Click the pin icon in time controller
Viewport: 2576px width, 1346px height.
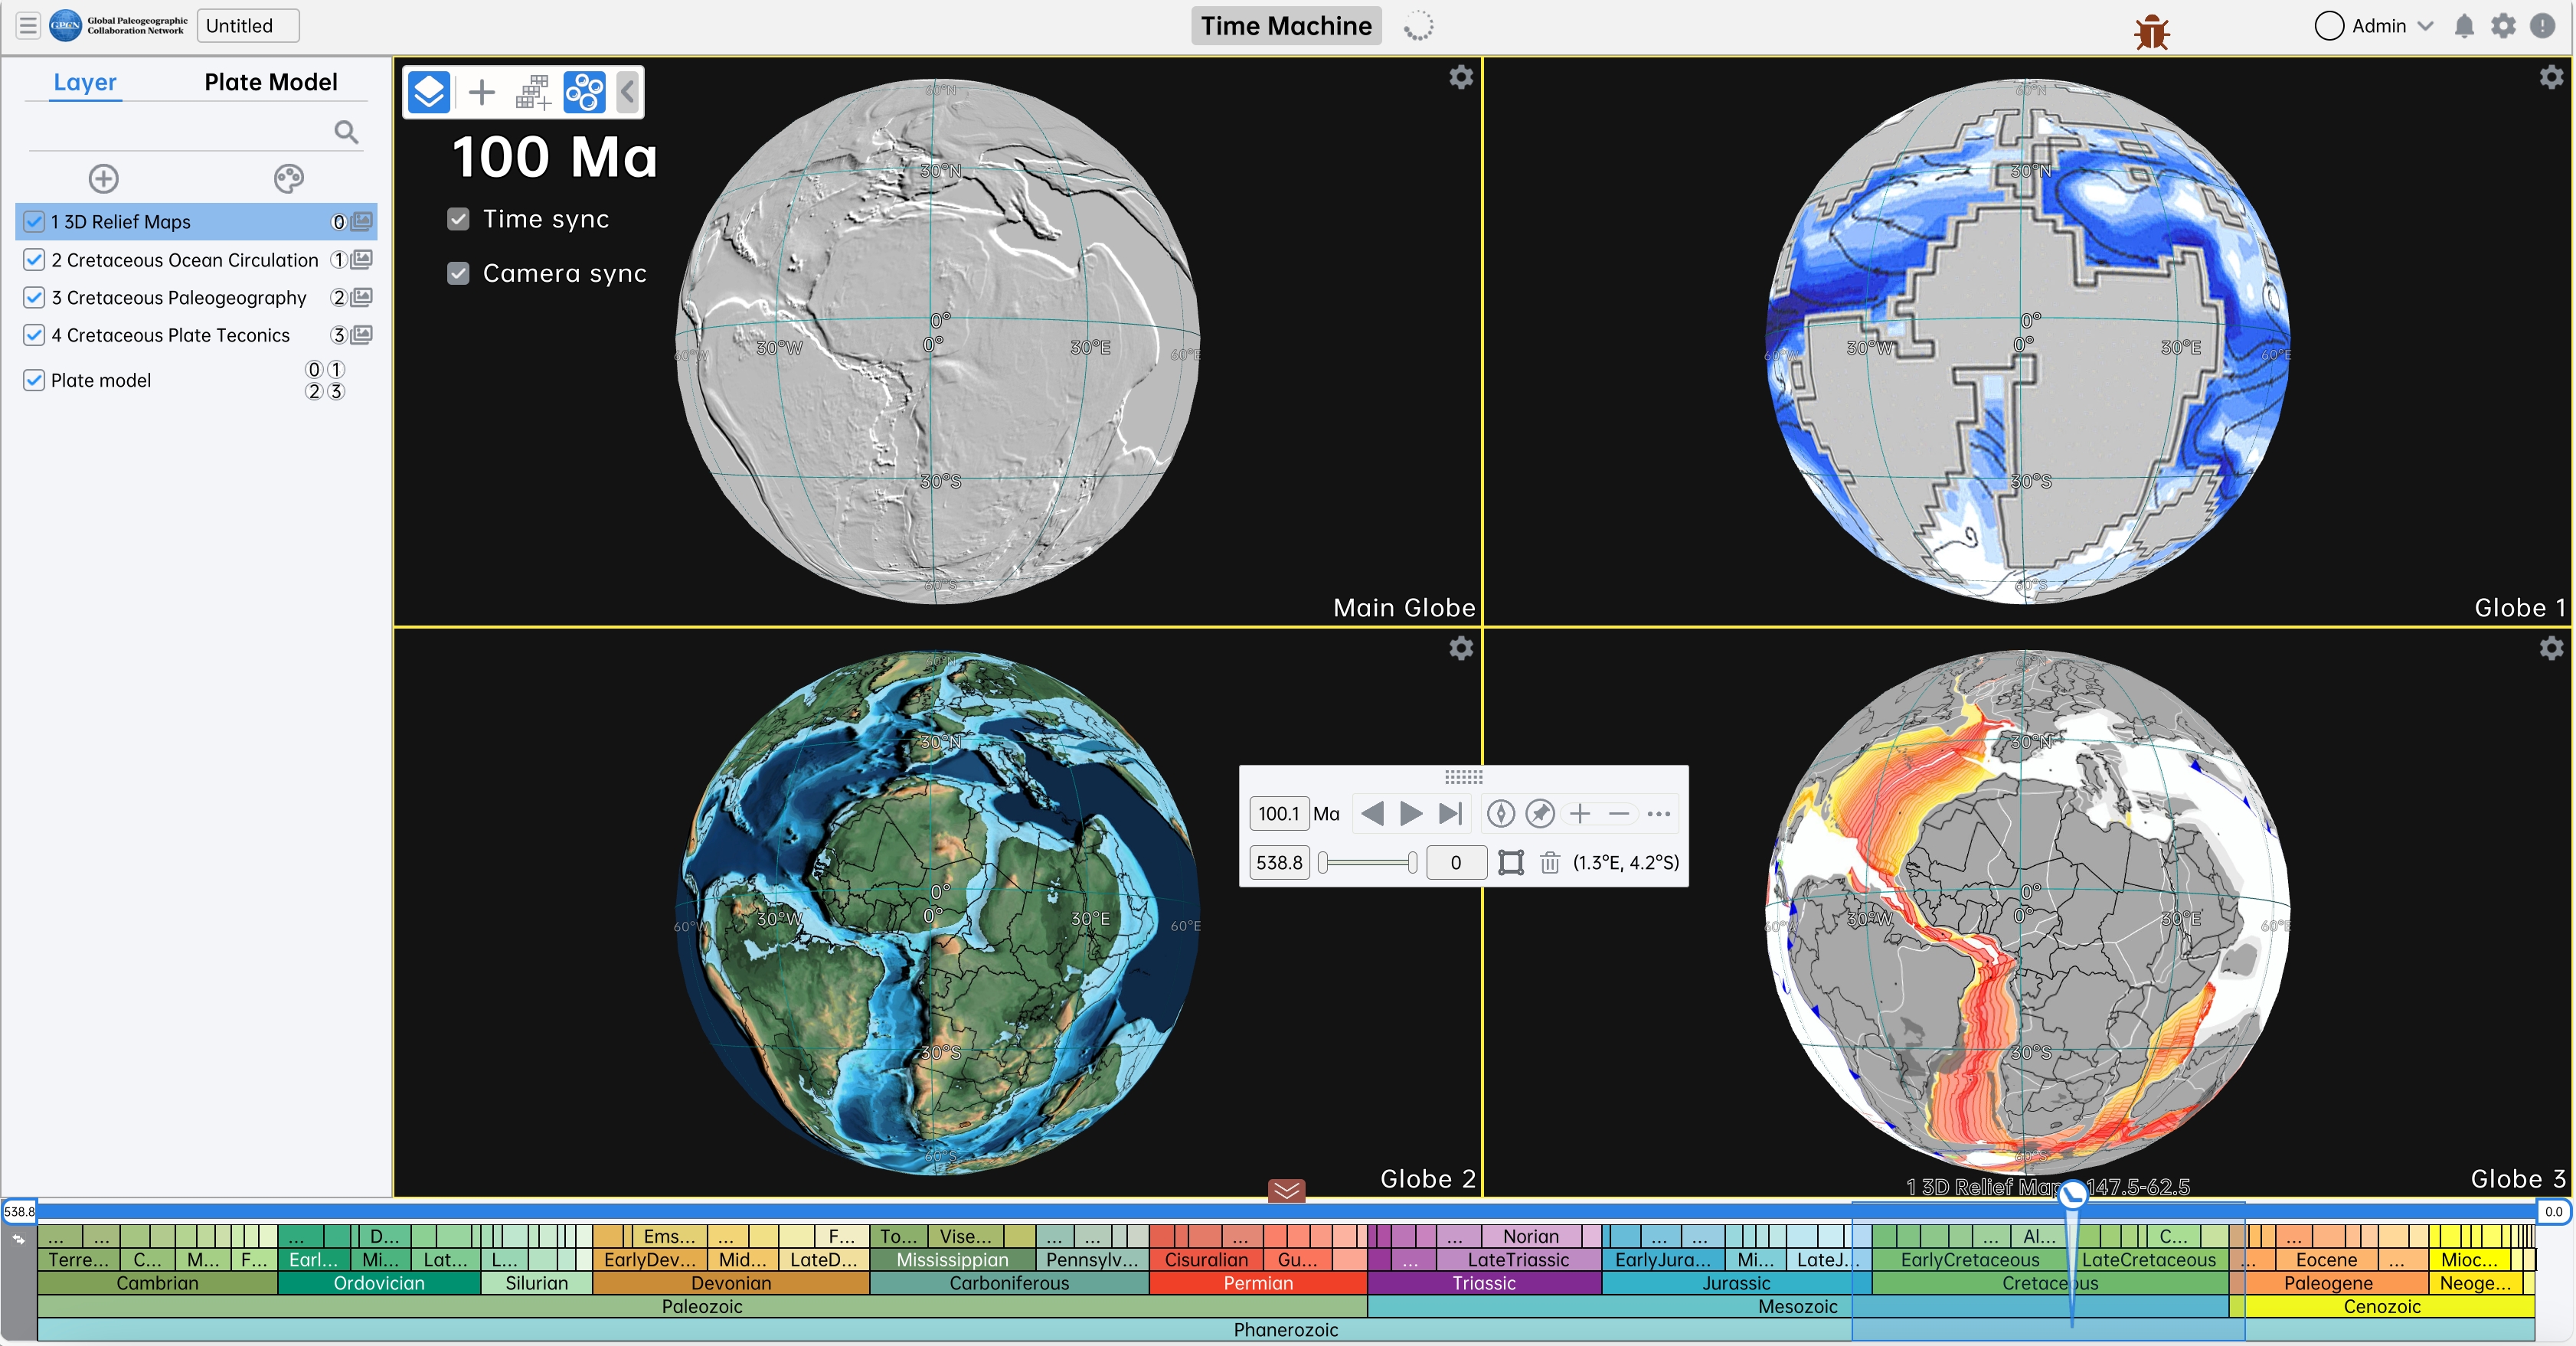click(1540, 814)
